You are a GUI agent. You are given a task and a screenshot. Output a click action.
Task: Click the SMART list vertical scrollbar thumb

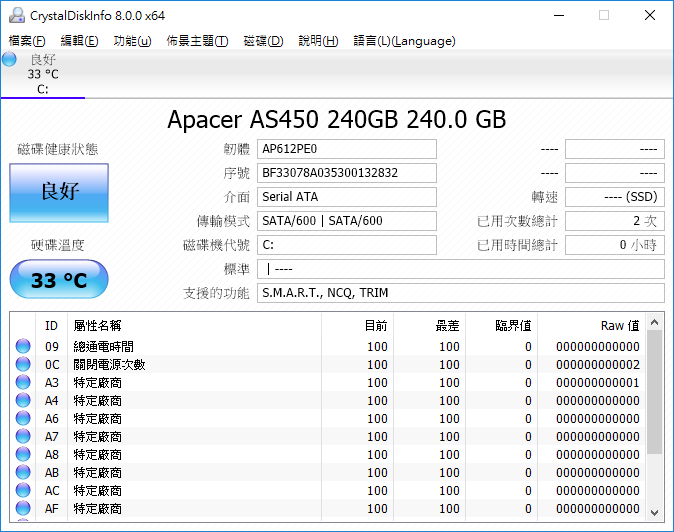coord(655,392)
